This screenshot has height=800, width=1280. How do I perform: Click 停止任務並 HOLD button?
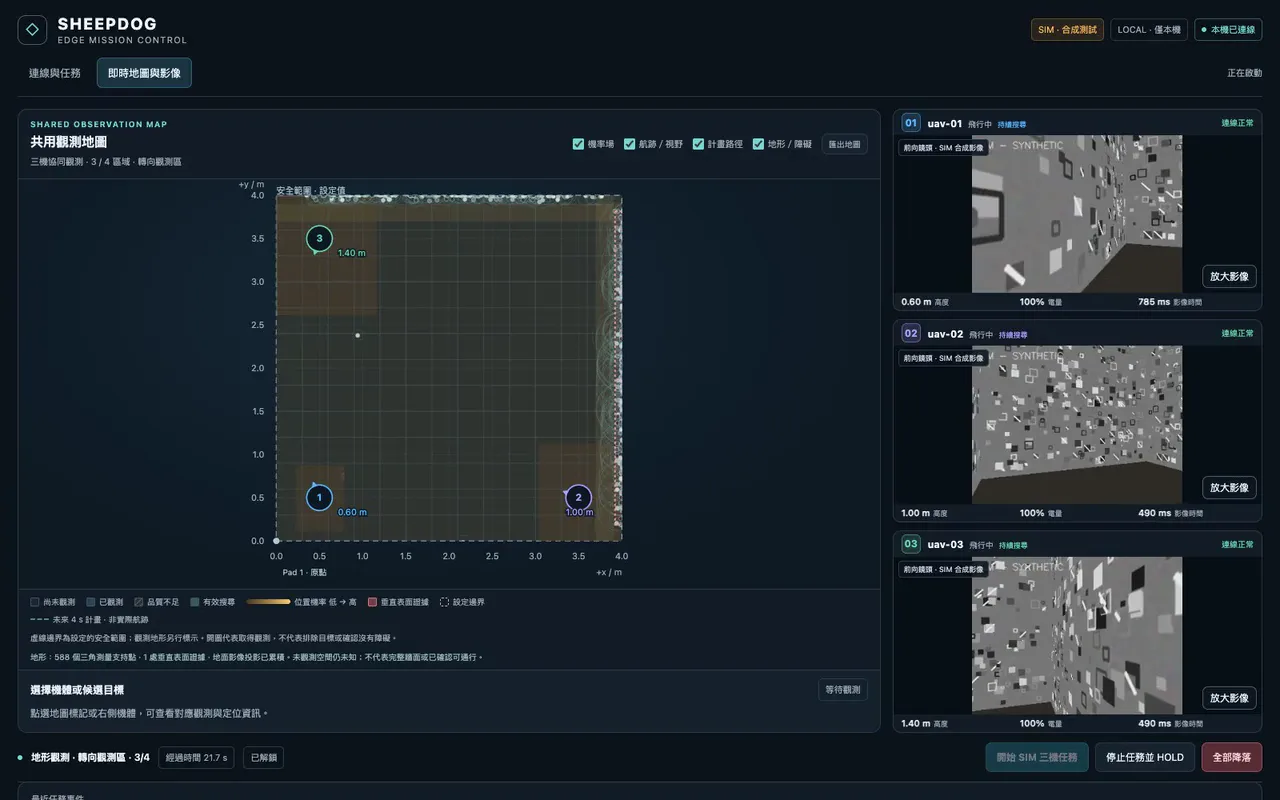click(1145, 757)
